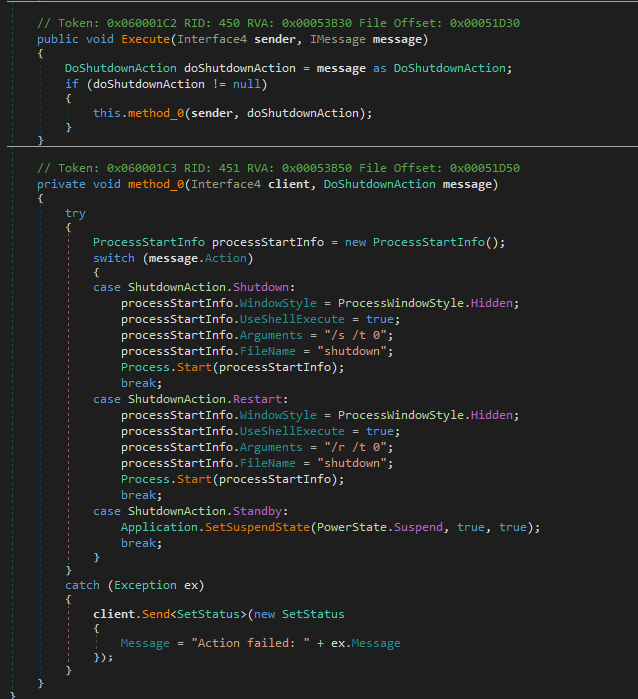Click the Exception type in the catch clause

point(145,585)
